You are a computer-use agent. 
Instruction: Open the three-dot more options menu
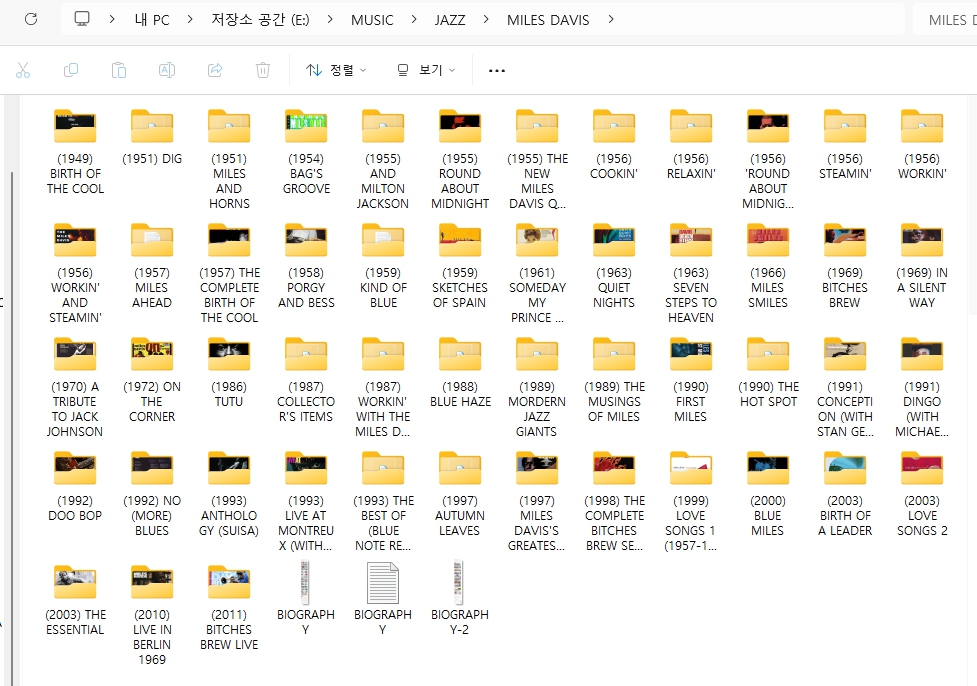tap(497, 71)
